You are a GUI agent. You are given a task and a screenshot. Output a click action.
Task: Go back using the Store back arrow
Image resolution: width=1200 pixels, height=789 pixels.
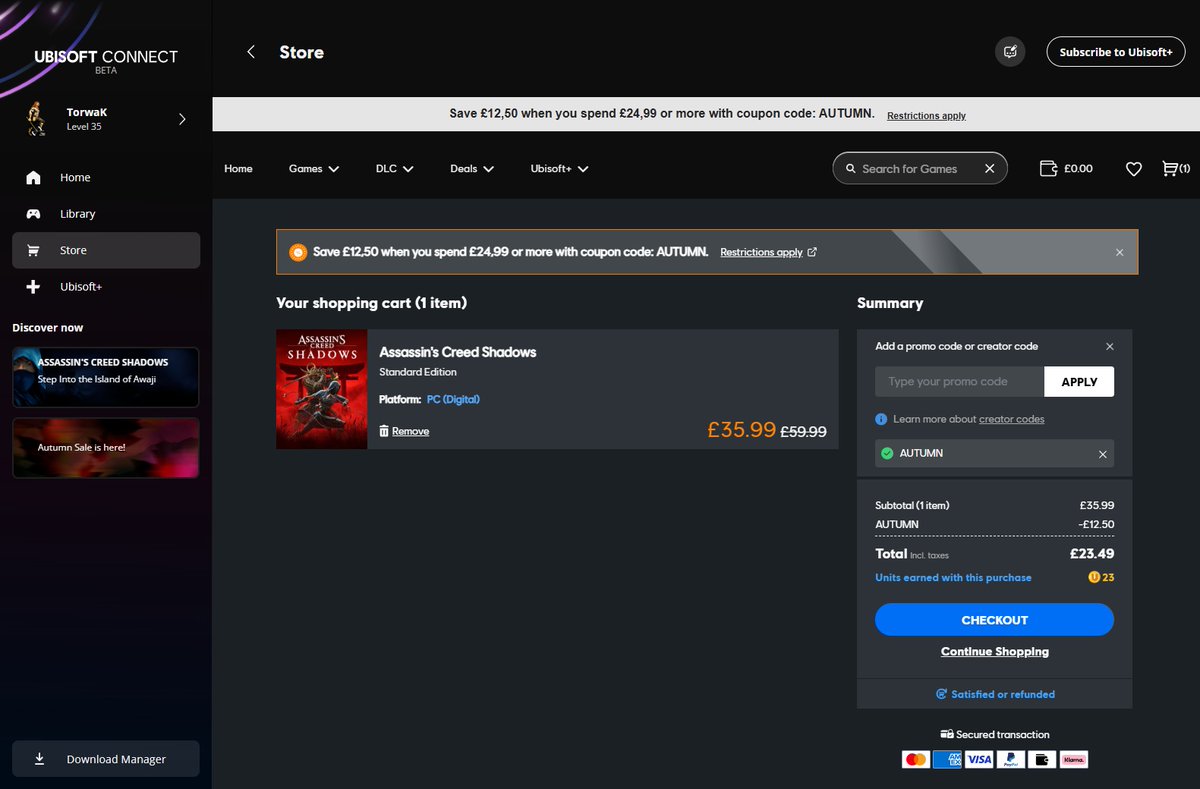click(251, 52)
